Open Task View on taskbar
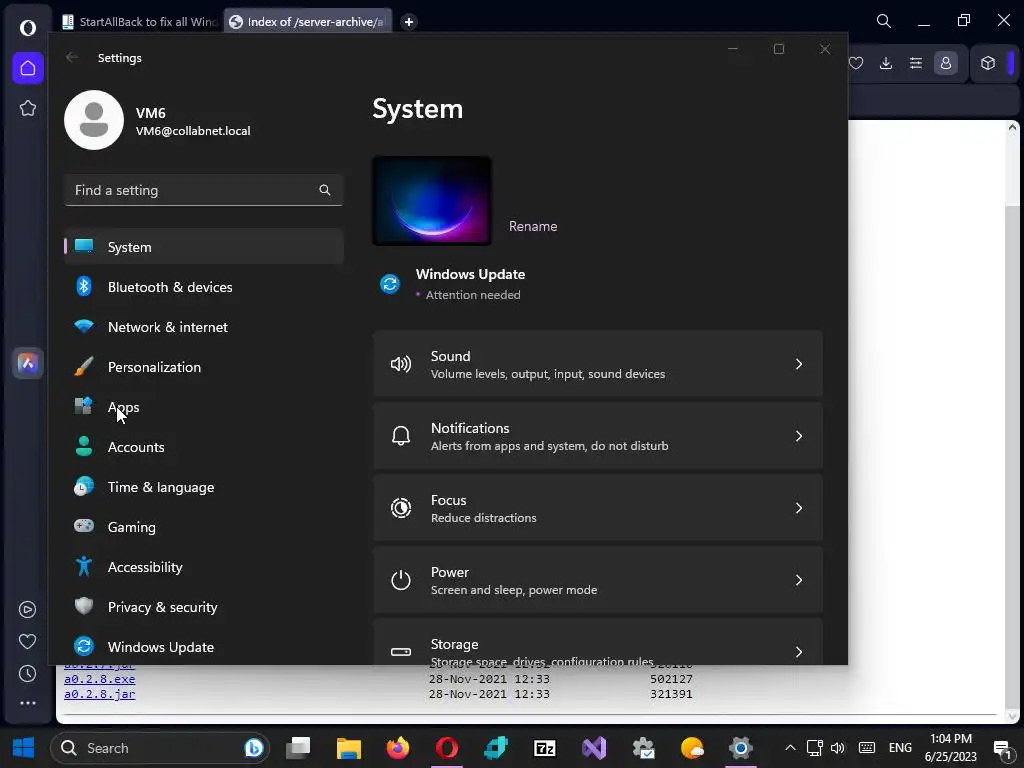 [298, 748]
